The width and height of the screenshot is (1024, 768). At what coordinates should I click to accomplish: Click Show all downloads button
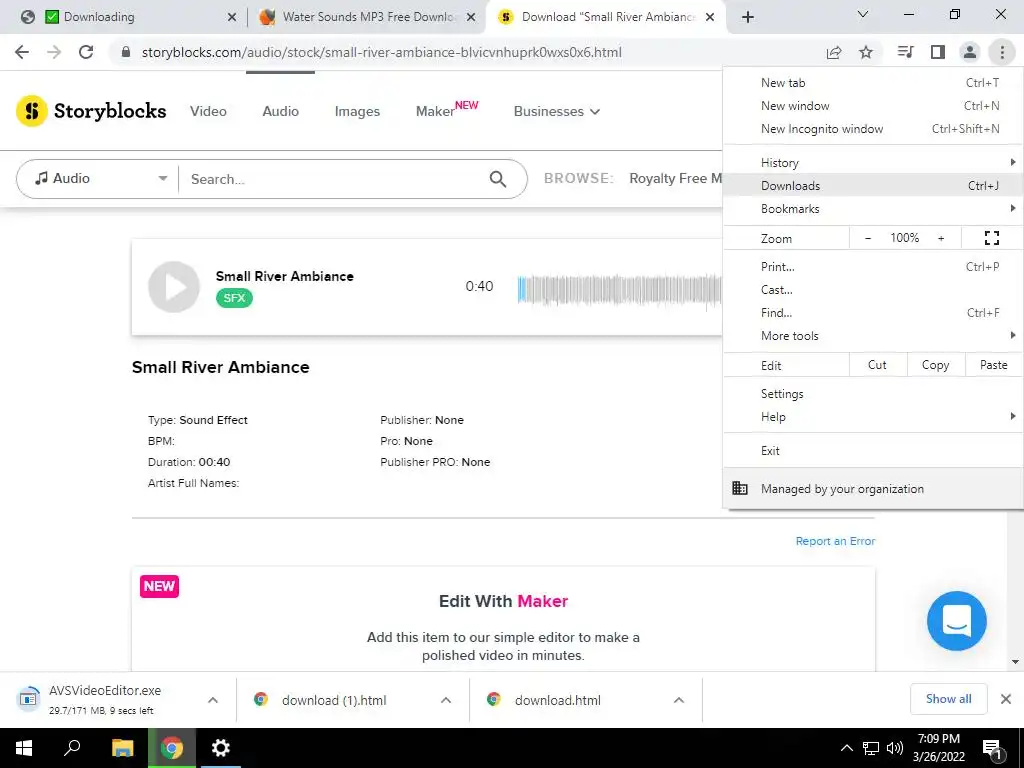[948, 699]
